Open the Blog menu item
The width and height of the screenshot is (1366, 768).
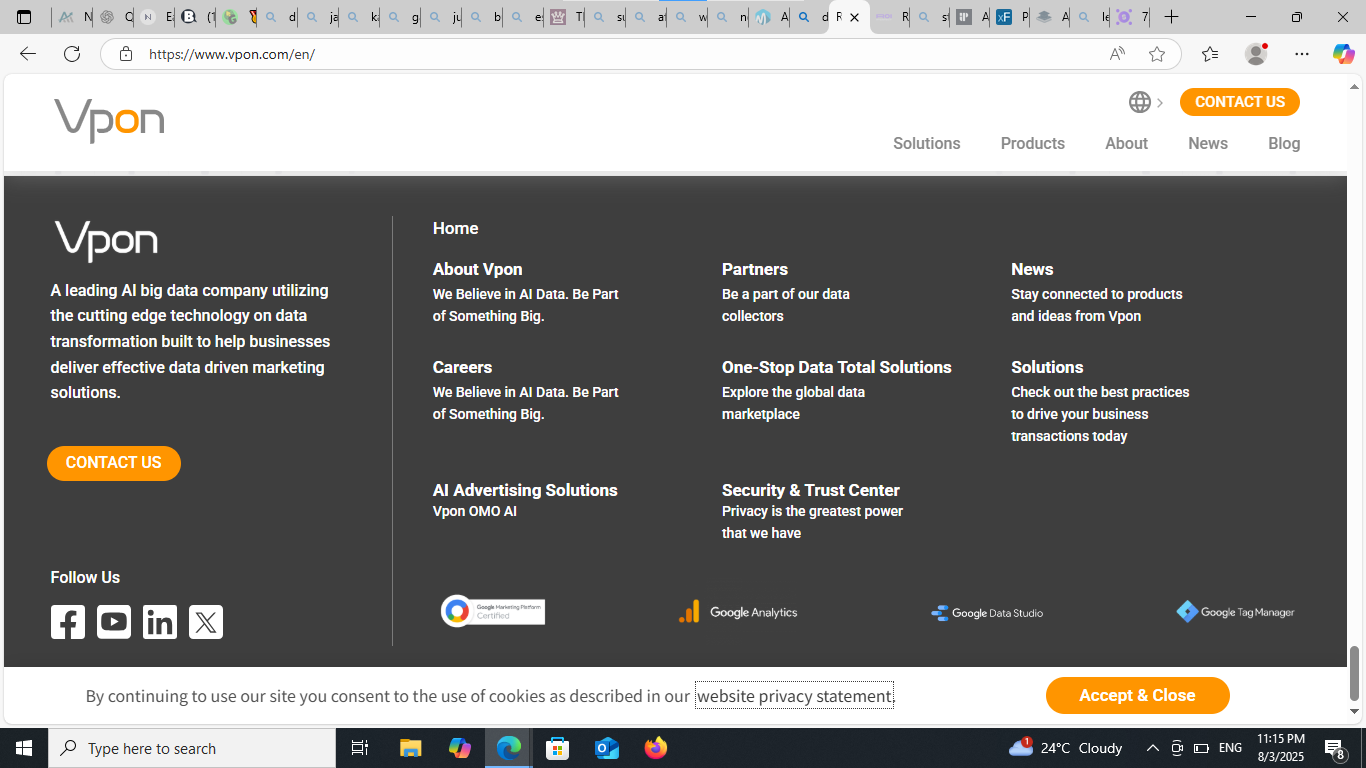[1284, 143]
